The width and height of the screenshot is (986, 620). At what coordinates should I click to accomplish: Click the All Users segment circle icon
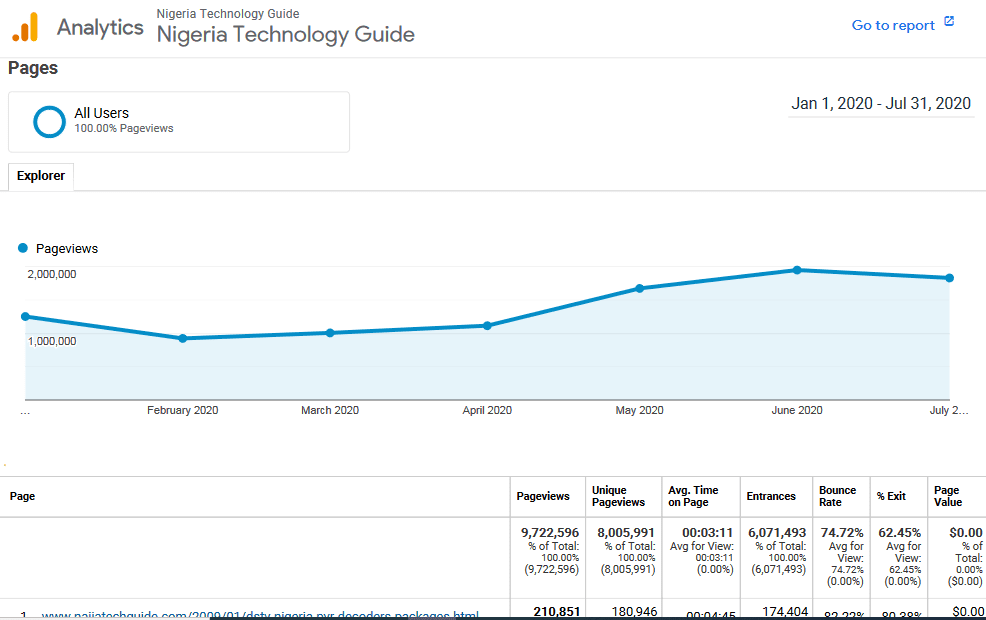[x=49, y=121]
